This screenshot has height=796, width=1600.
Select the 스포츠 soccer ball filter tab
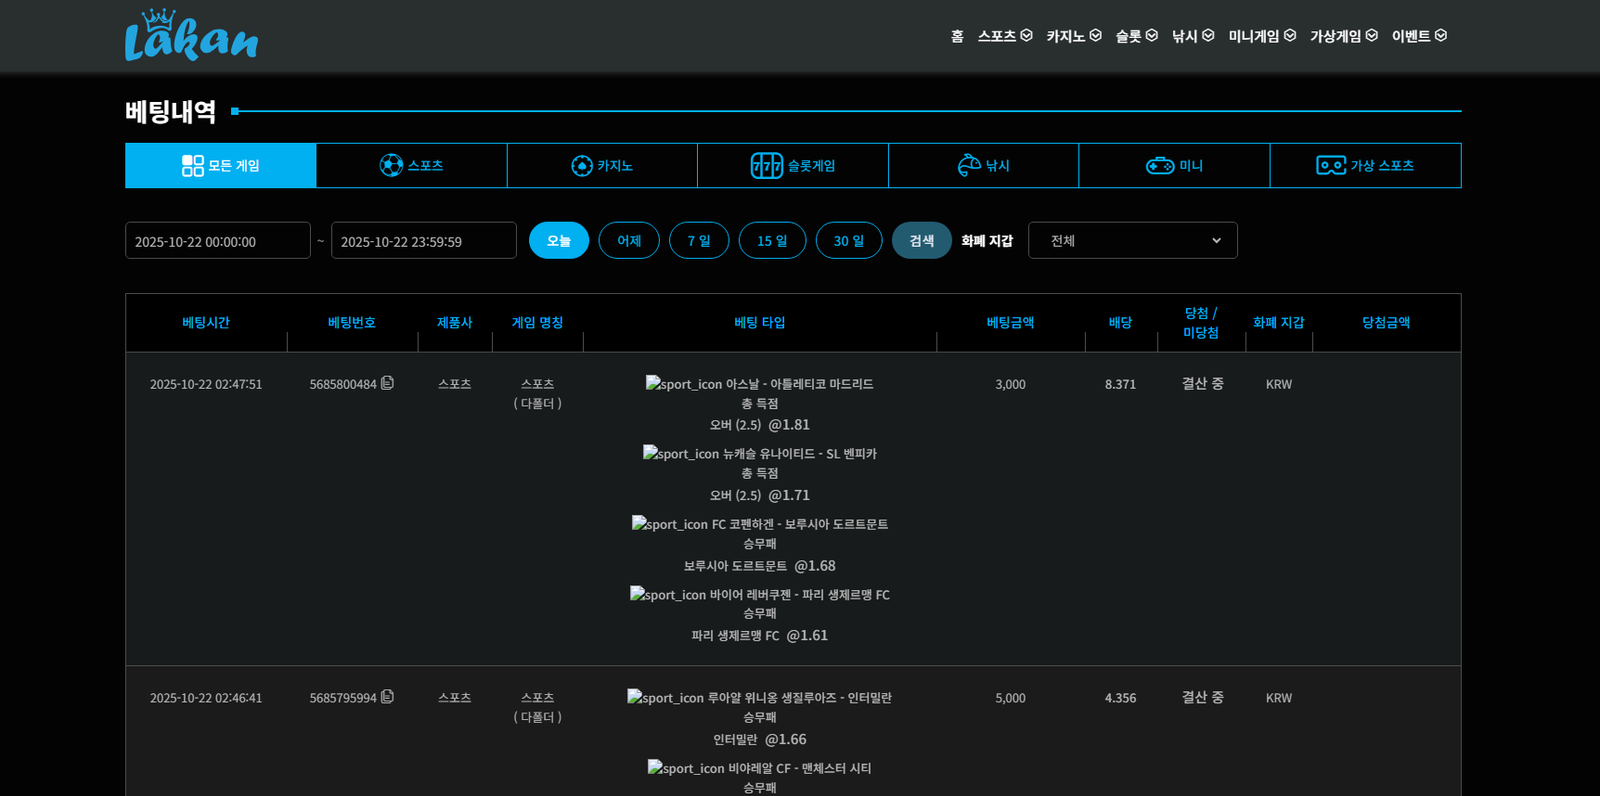411,166
